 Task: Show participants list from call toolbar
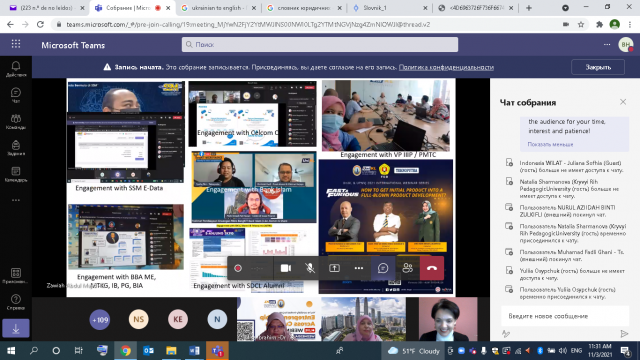[407, 268]
